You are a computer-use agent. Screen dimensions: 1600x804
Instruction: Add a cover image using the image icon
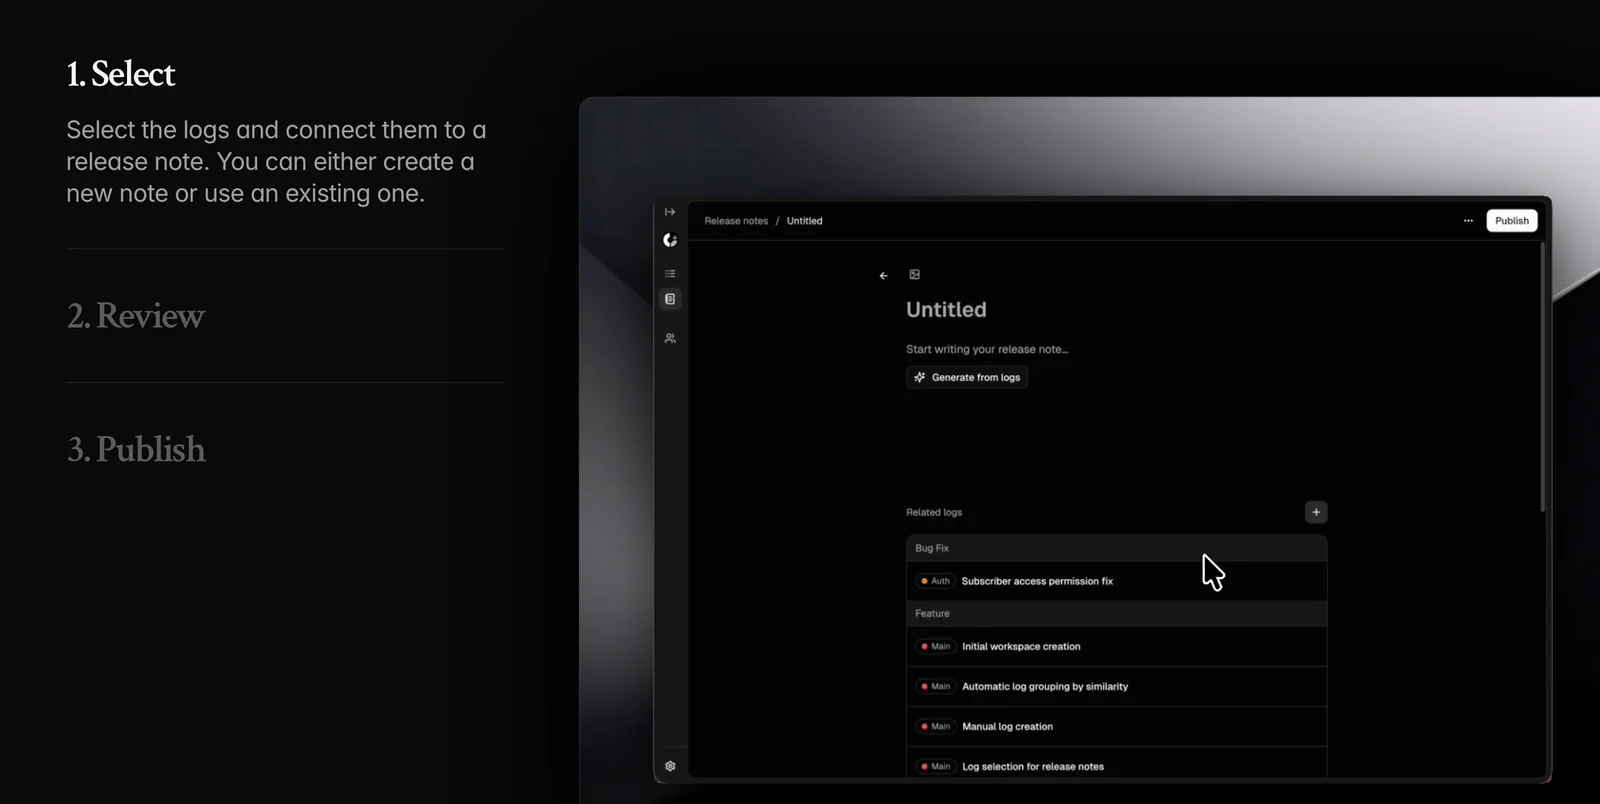[x=914, y=275]
